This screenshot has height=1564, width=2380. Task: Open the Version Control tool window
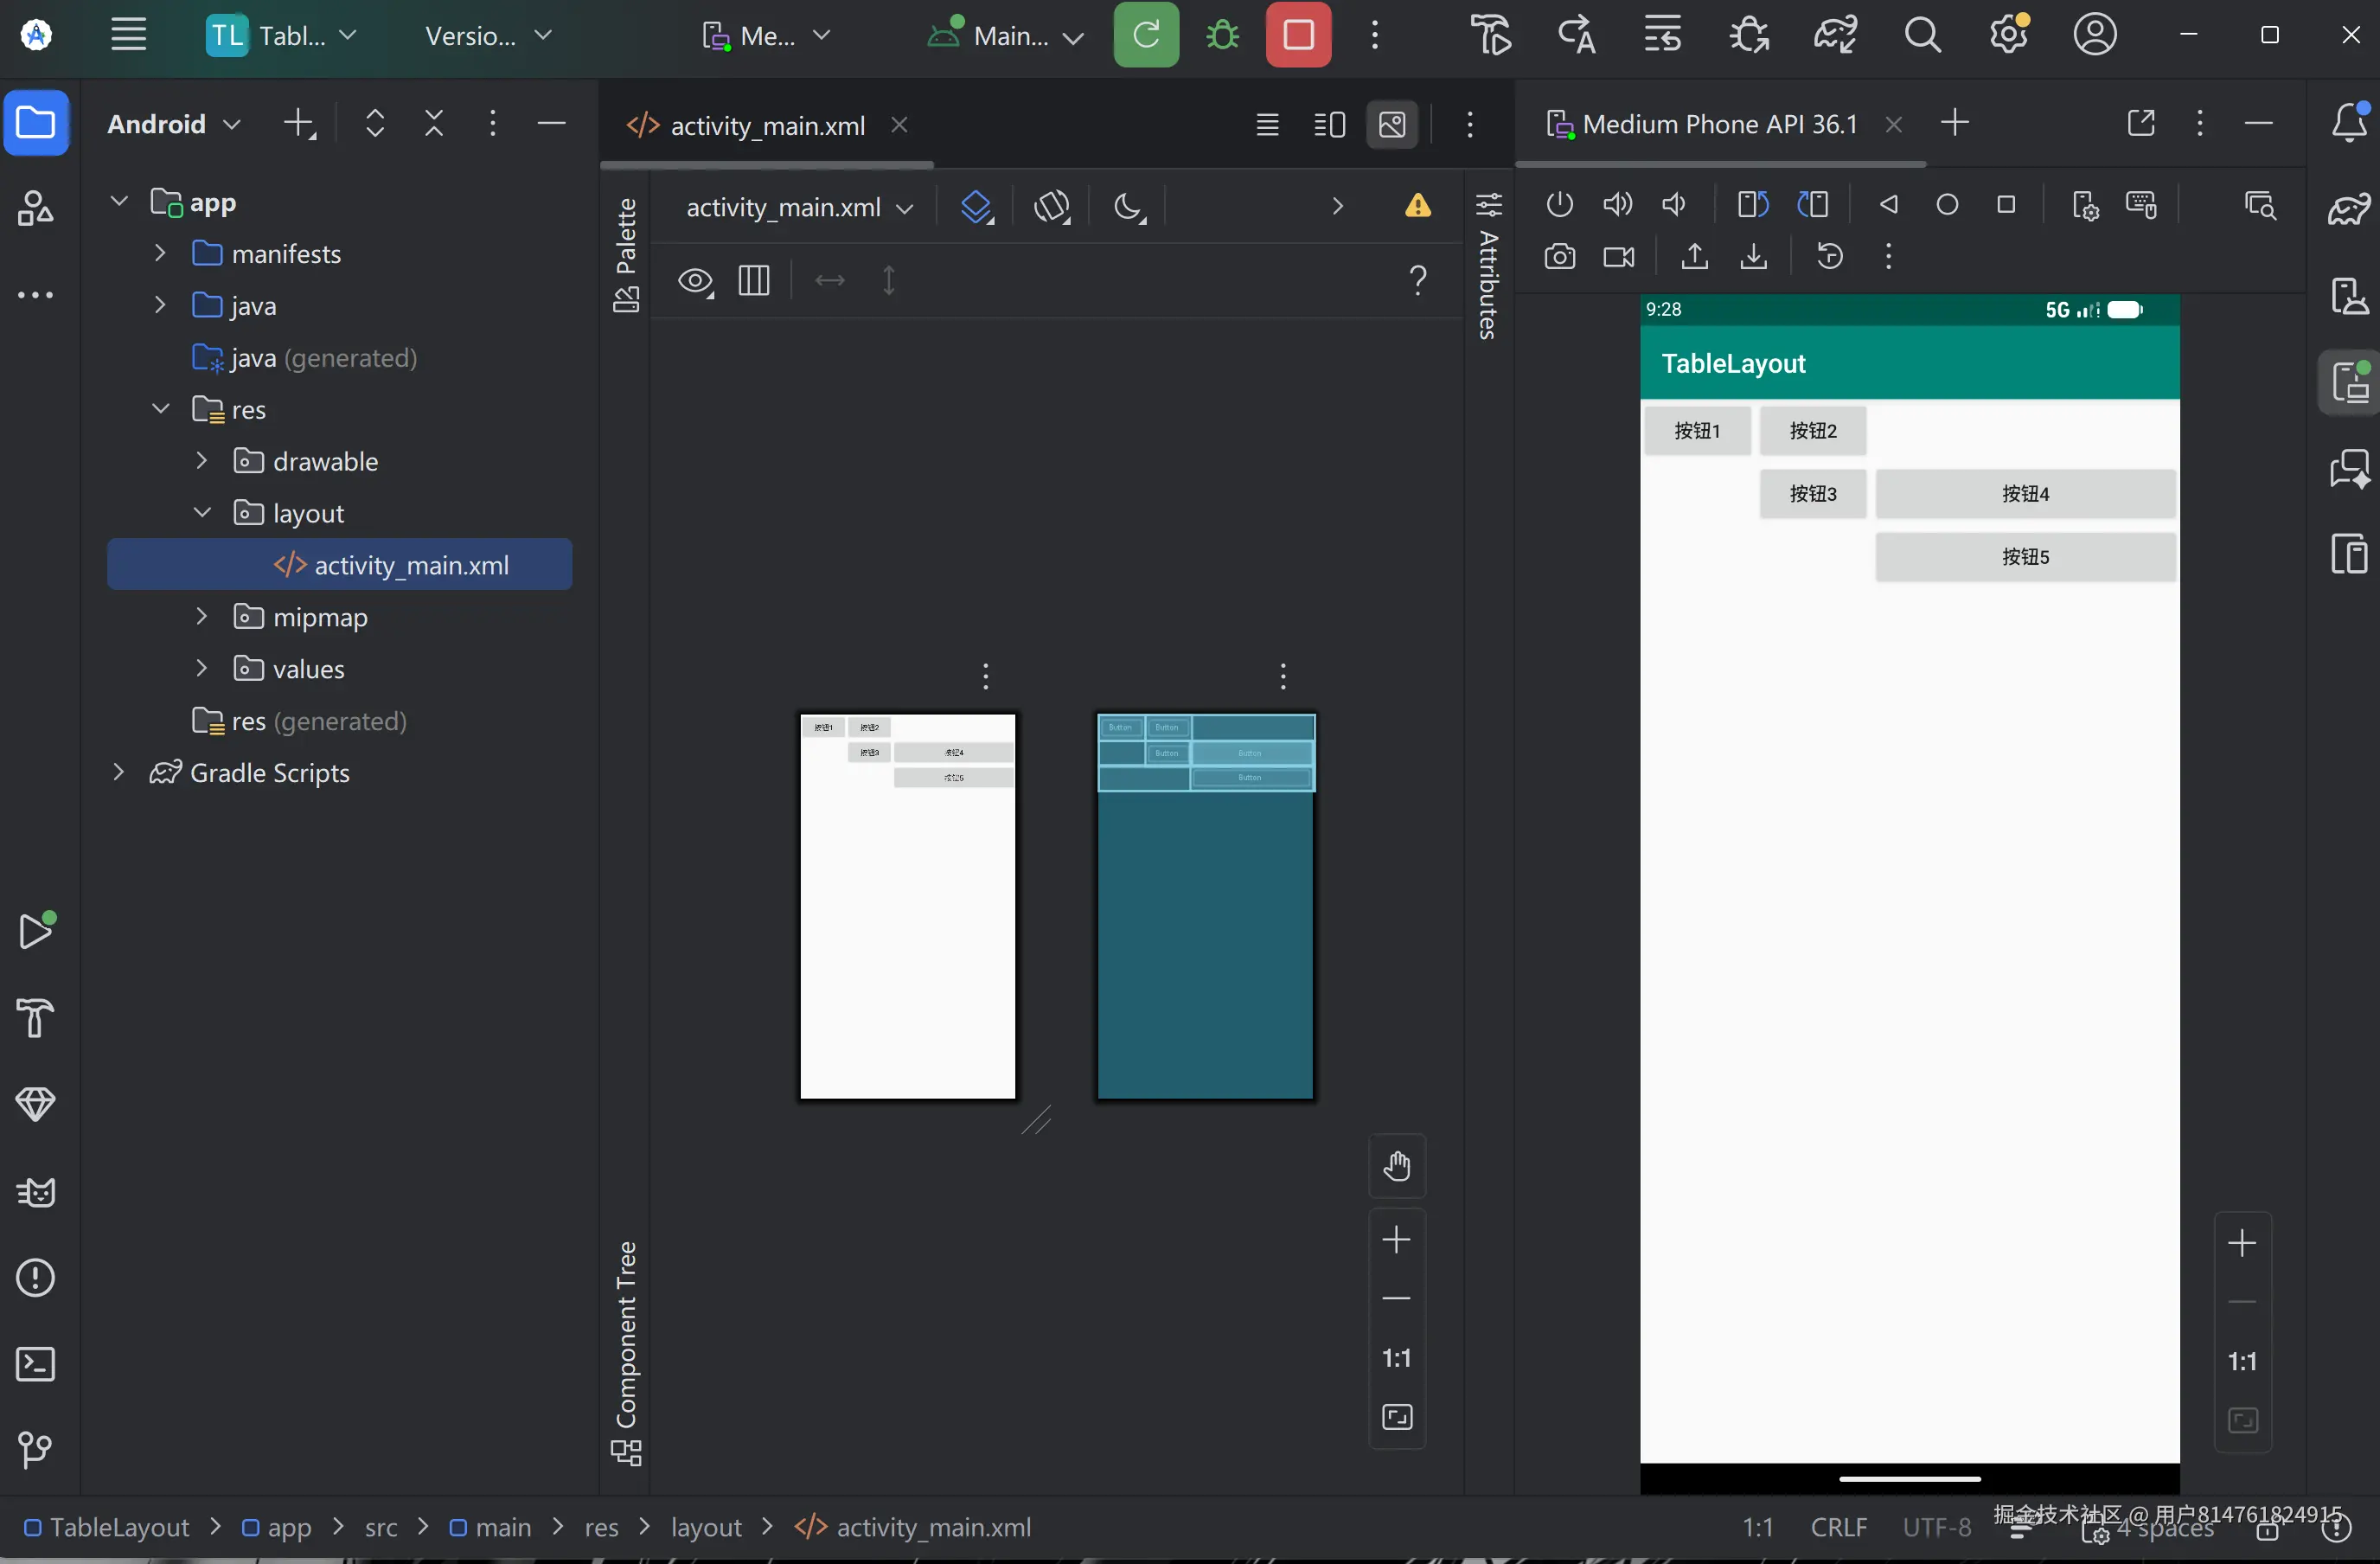[x=36, y=1450]
